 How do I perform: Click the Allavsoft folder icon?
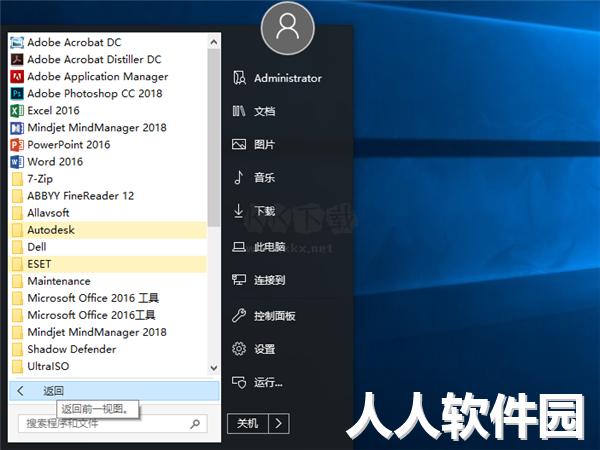pyautogui.click(x=17, y=213)
